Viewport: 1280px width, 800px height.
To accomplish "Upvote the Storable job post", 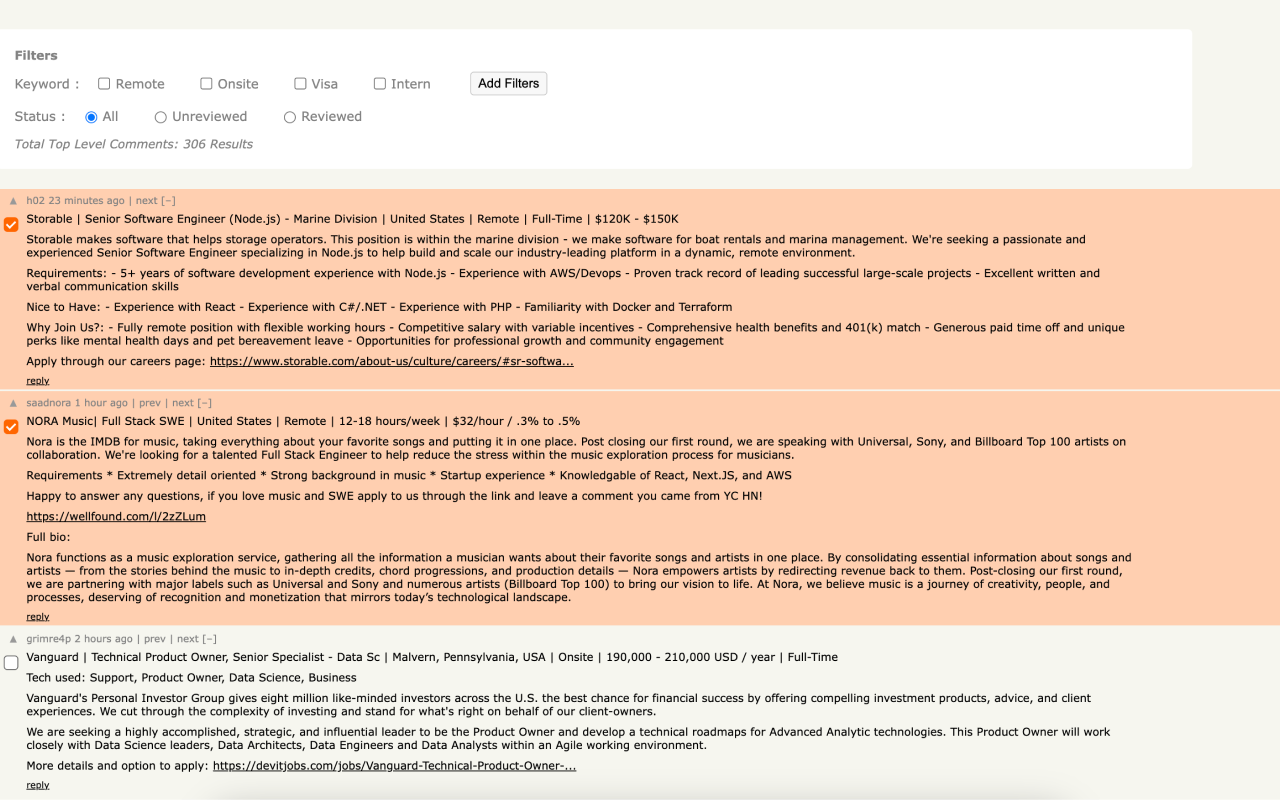I will [13, 201].
